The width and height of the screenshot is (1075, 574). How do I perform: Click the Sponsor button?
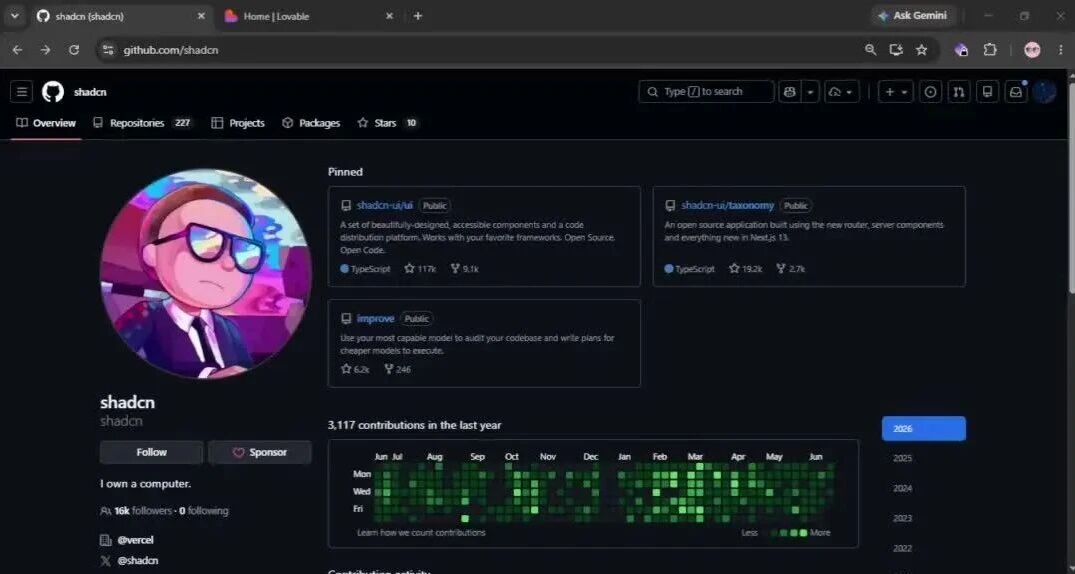[260, 453]
